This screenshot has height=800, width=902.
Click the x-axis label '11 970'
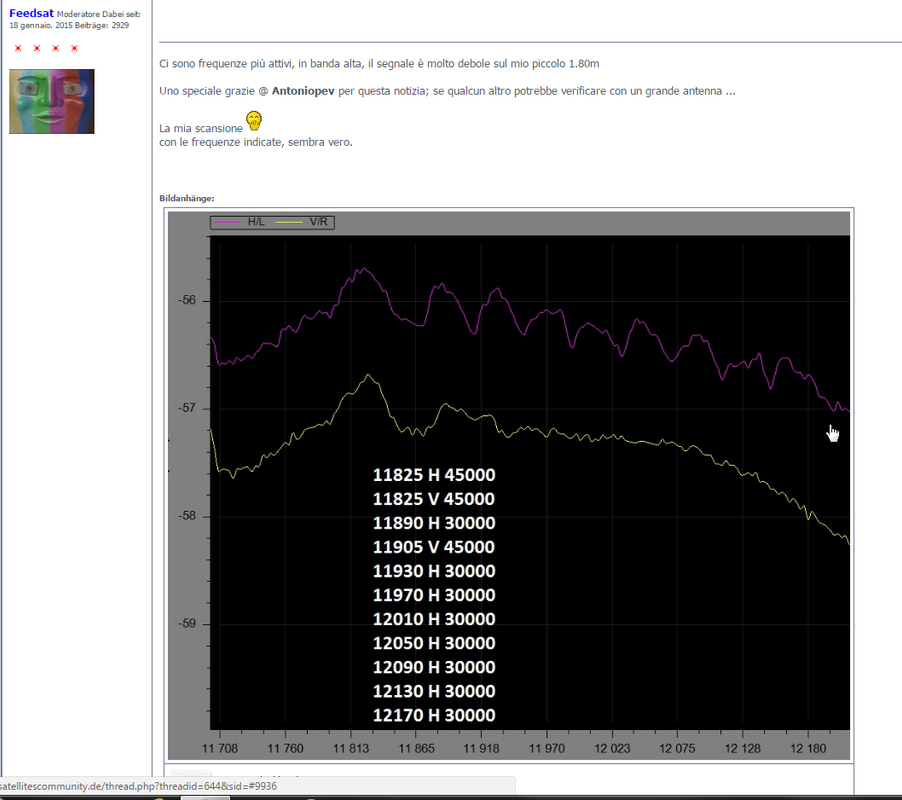(x=547, y=748)
